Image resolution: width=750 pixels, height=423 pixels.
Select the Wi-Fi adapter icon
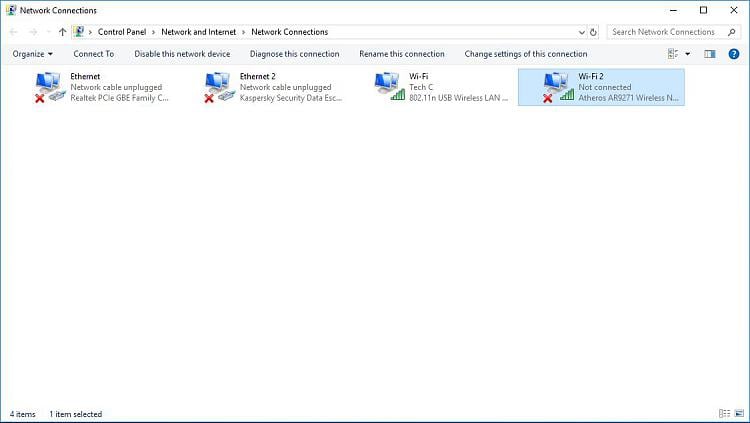(x=389, y=87)
